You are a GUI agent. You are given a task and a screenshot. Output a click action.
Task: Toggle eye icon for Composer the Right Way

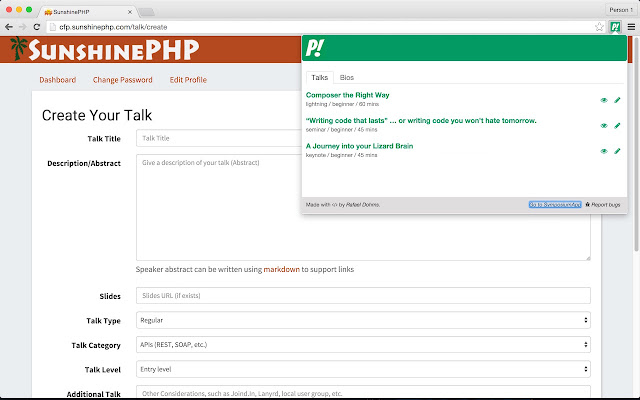click(x=604, y=100)
